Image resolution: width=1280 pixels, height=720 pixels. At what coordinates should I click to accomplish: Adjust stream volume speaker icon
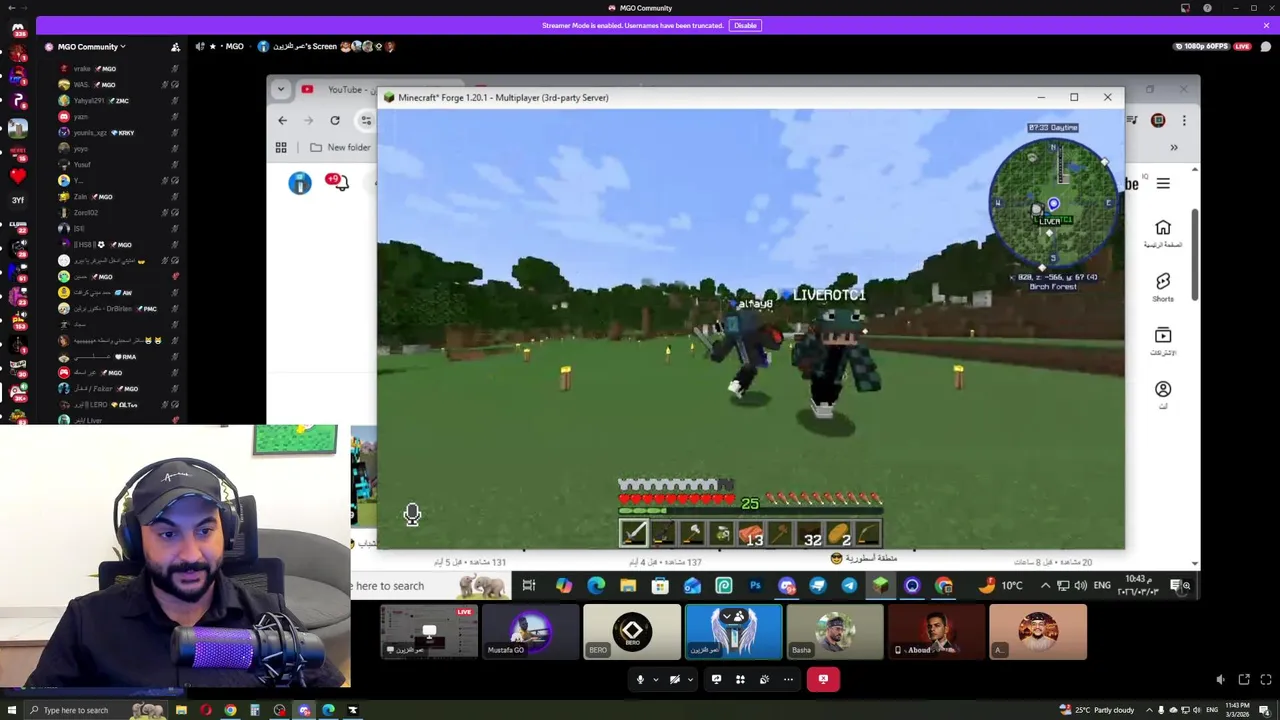1220,680
